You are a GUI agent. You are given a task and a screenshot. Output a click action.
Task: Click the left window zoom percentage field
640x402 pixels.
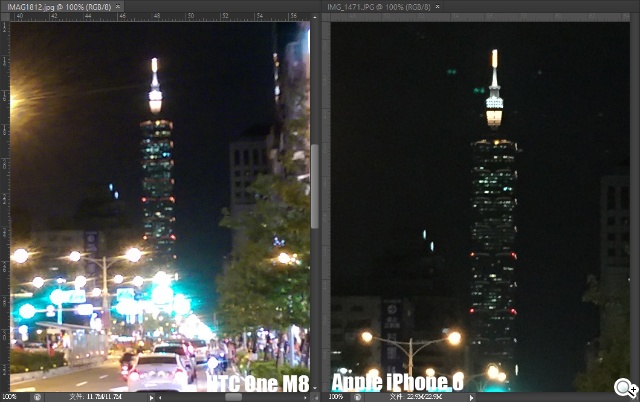(x=10, y=397)
